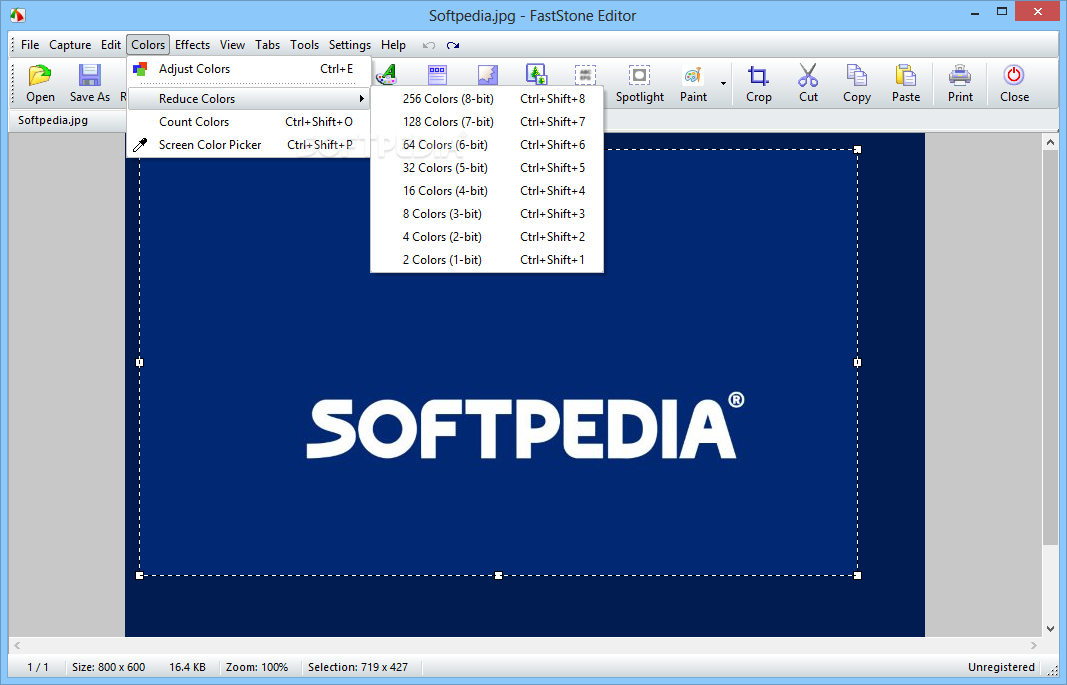Viewport: 1067px width, 685px height.
Task: Select 8 Colors (3-bit)
Action: point(487,214)
